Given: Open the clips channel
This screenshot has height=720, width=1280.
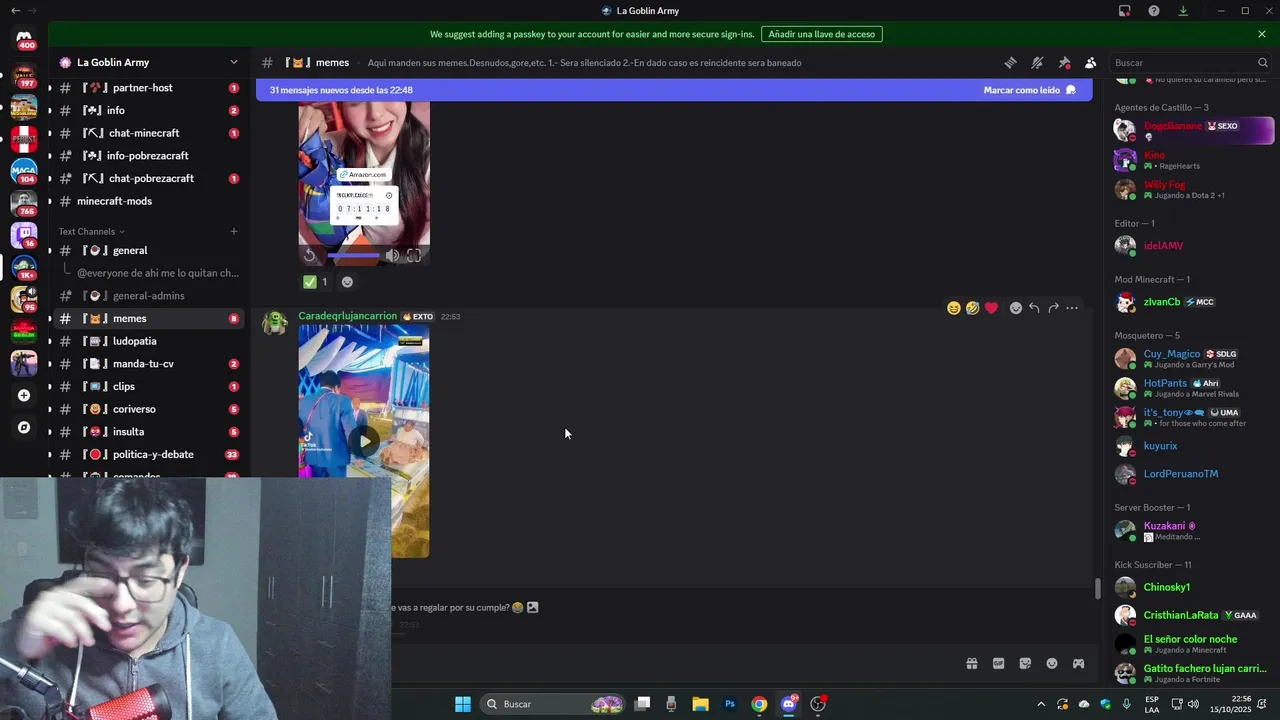Looking at the screenshot, I should point(148,386).
